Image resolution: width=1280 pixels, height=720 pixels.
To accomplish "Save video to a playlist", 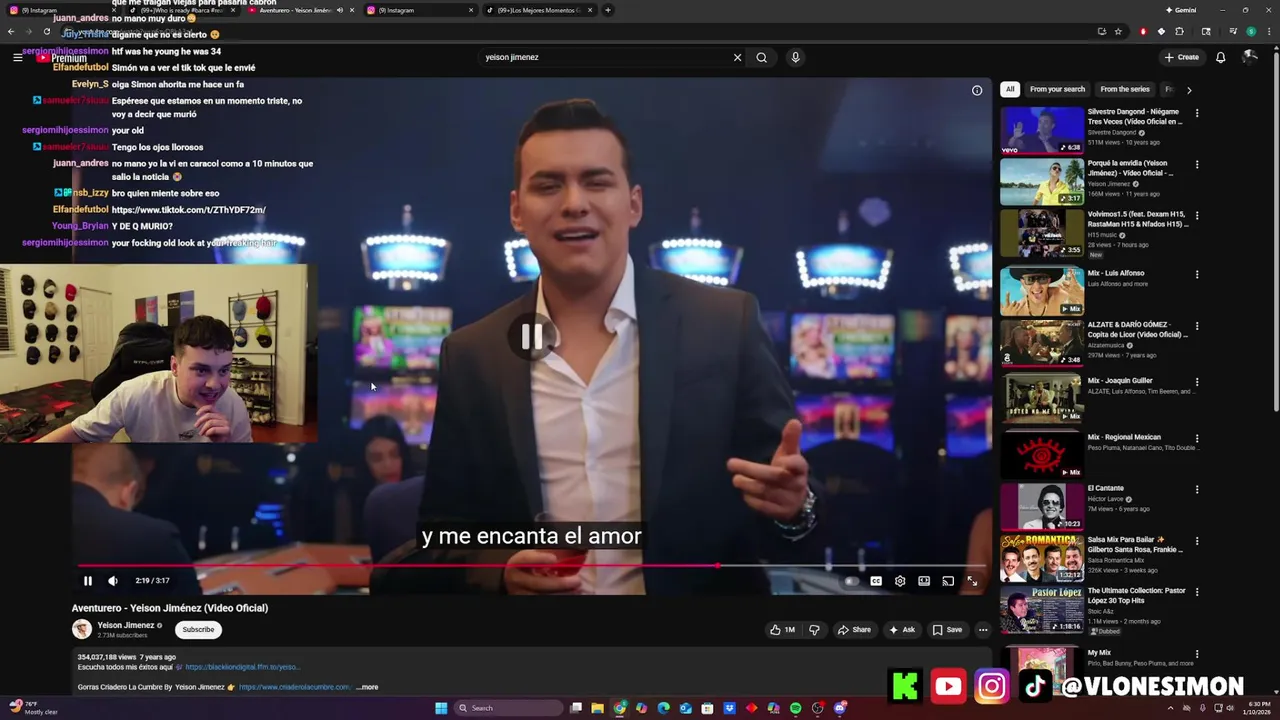I will tap(947, 630).
